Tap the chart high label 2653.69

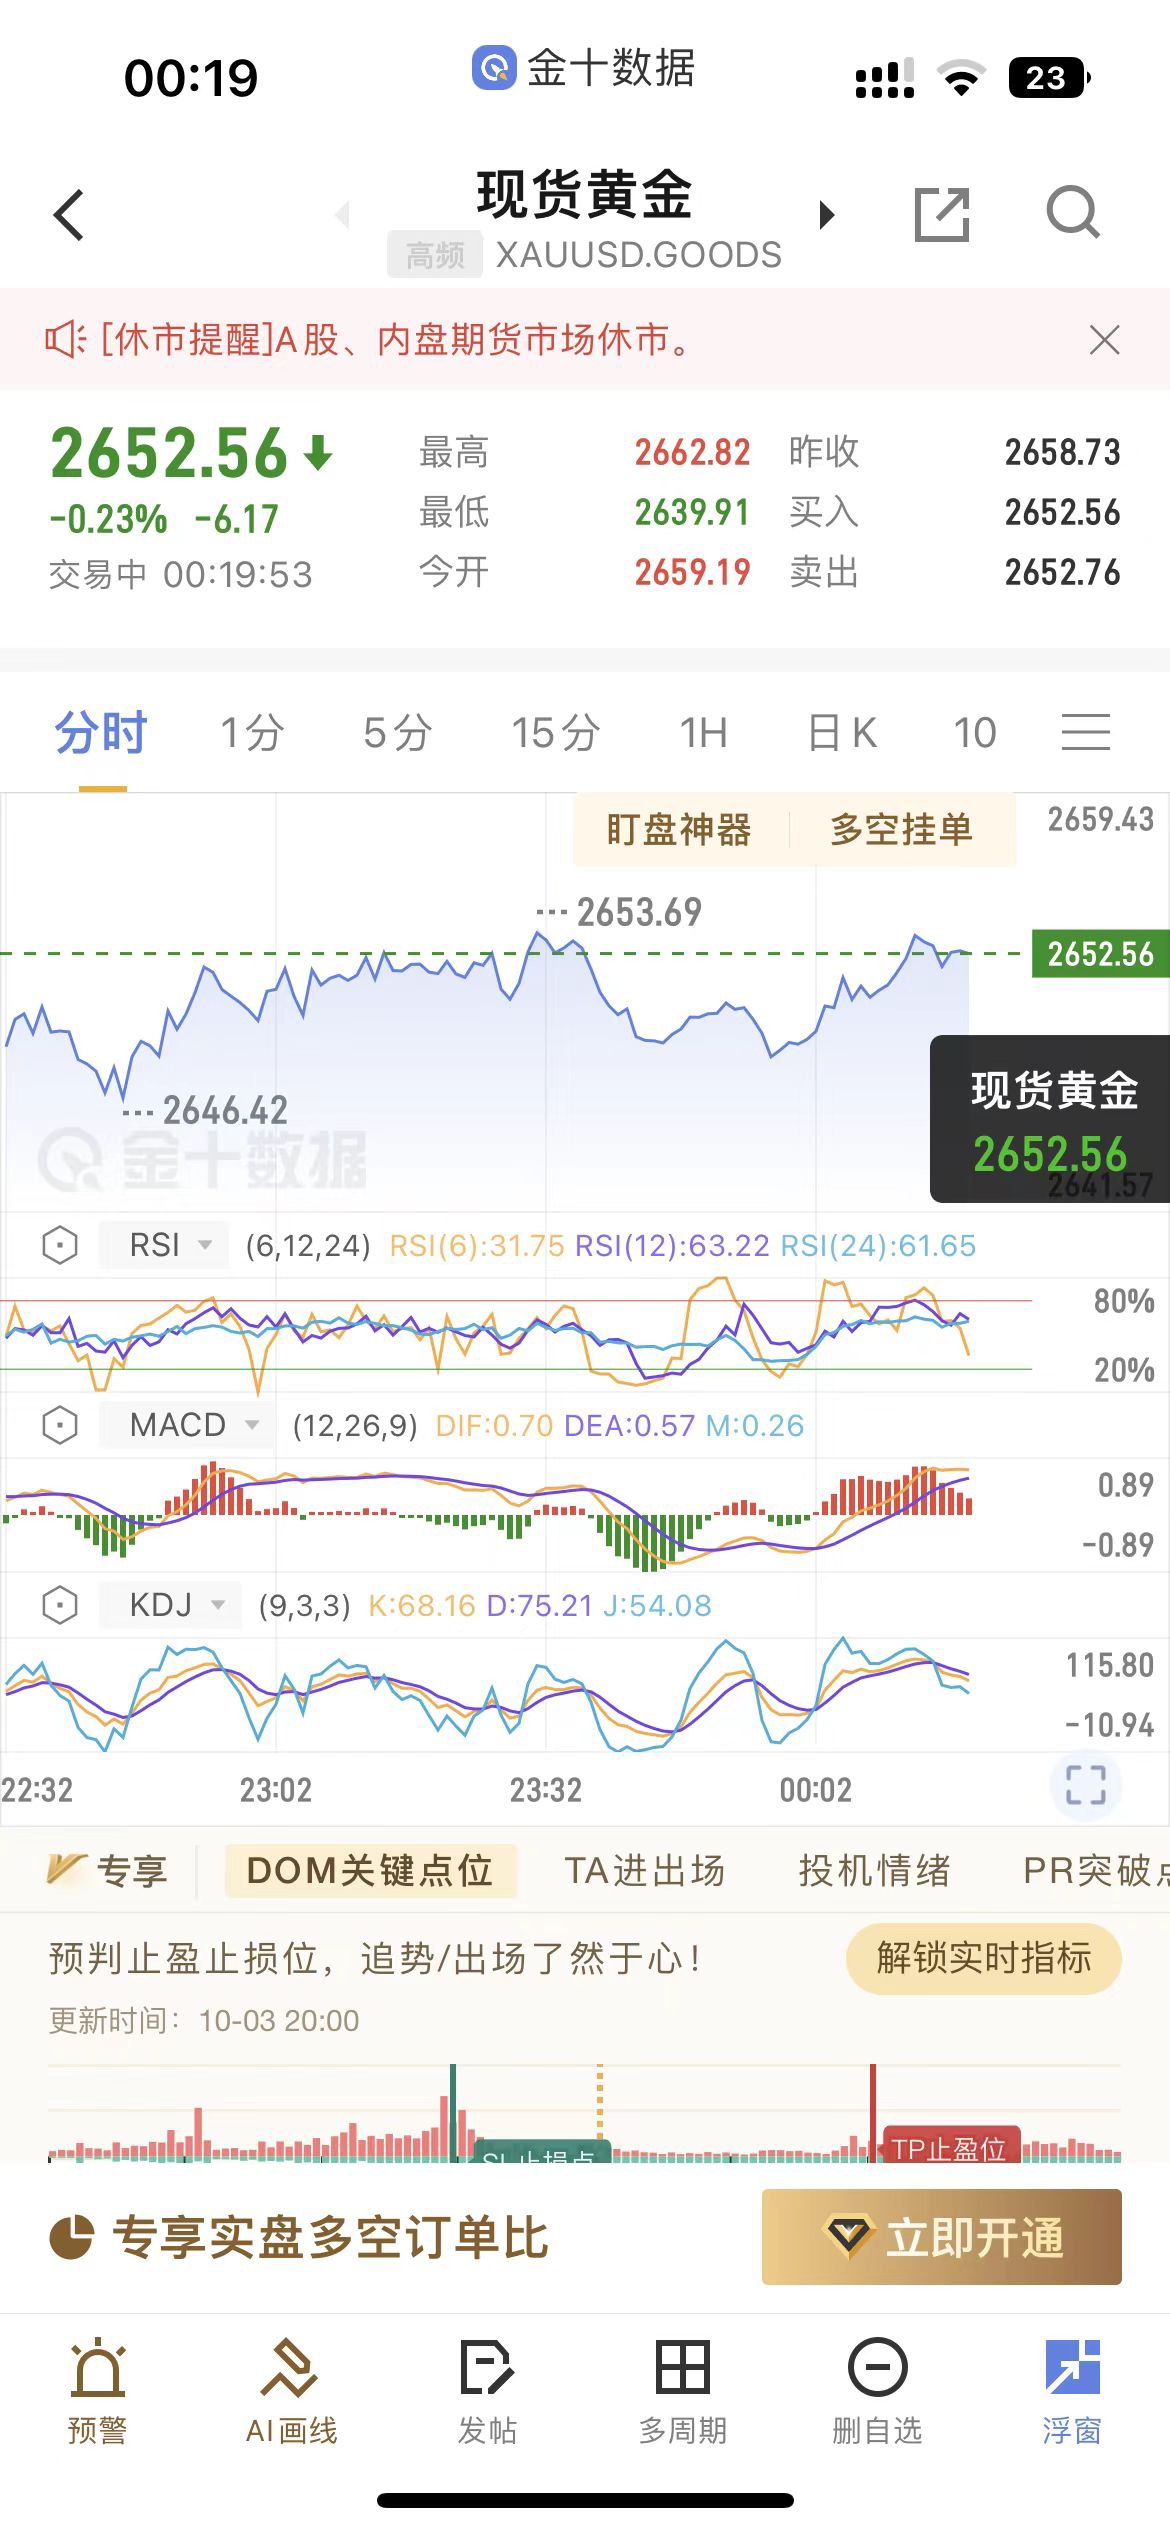tap(639, 912)
